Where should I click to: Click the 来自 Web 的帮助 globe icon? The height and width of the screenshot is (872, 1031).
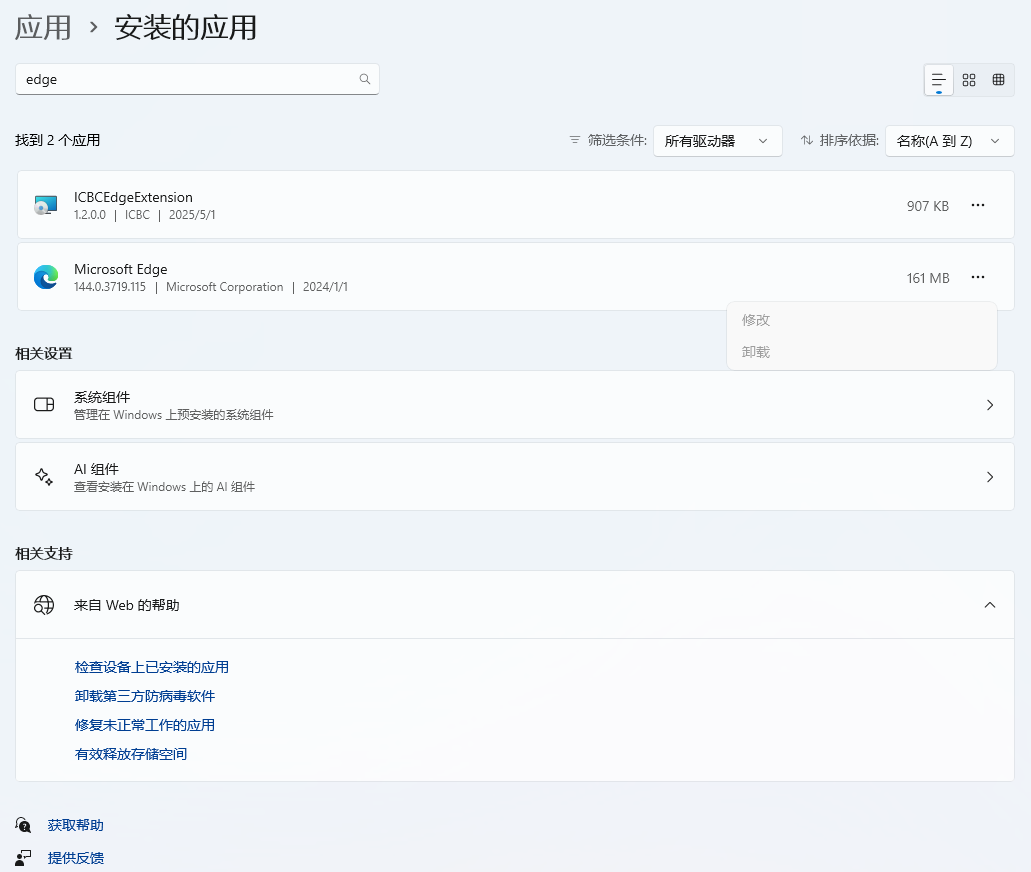(44, 605)
